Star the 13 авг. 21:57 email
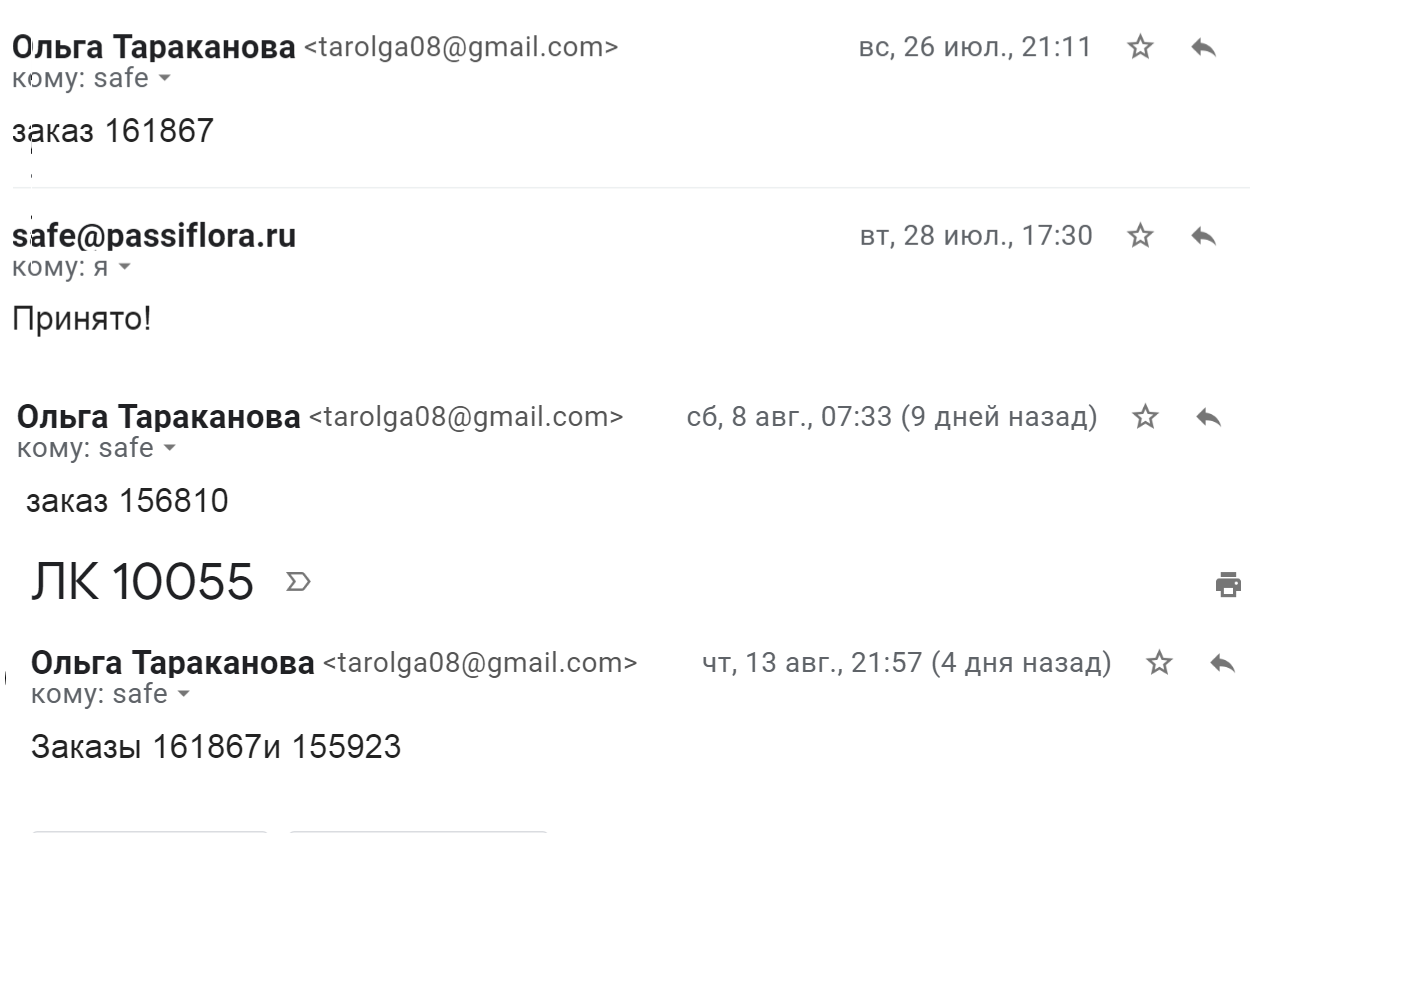1403x992 pixels. (1159, 663)
